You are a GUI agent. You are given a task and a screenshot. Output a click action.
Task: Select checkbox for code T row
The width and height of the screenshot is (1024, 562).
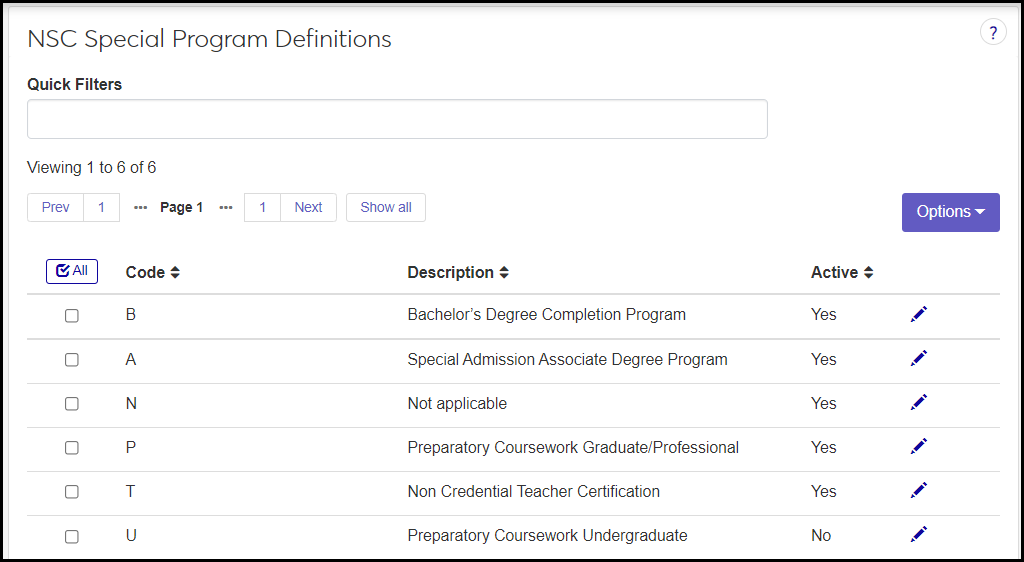[72, 492]
